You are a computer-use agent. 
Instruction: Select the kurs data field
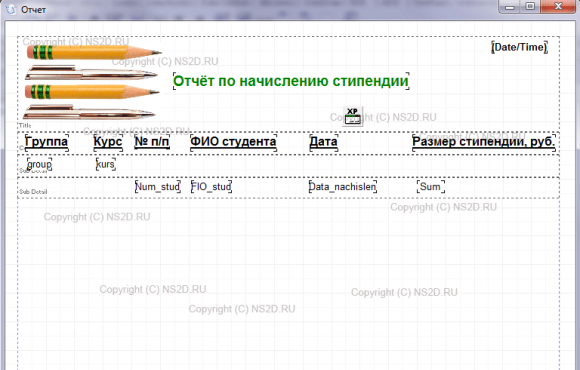coord(105,164)
